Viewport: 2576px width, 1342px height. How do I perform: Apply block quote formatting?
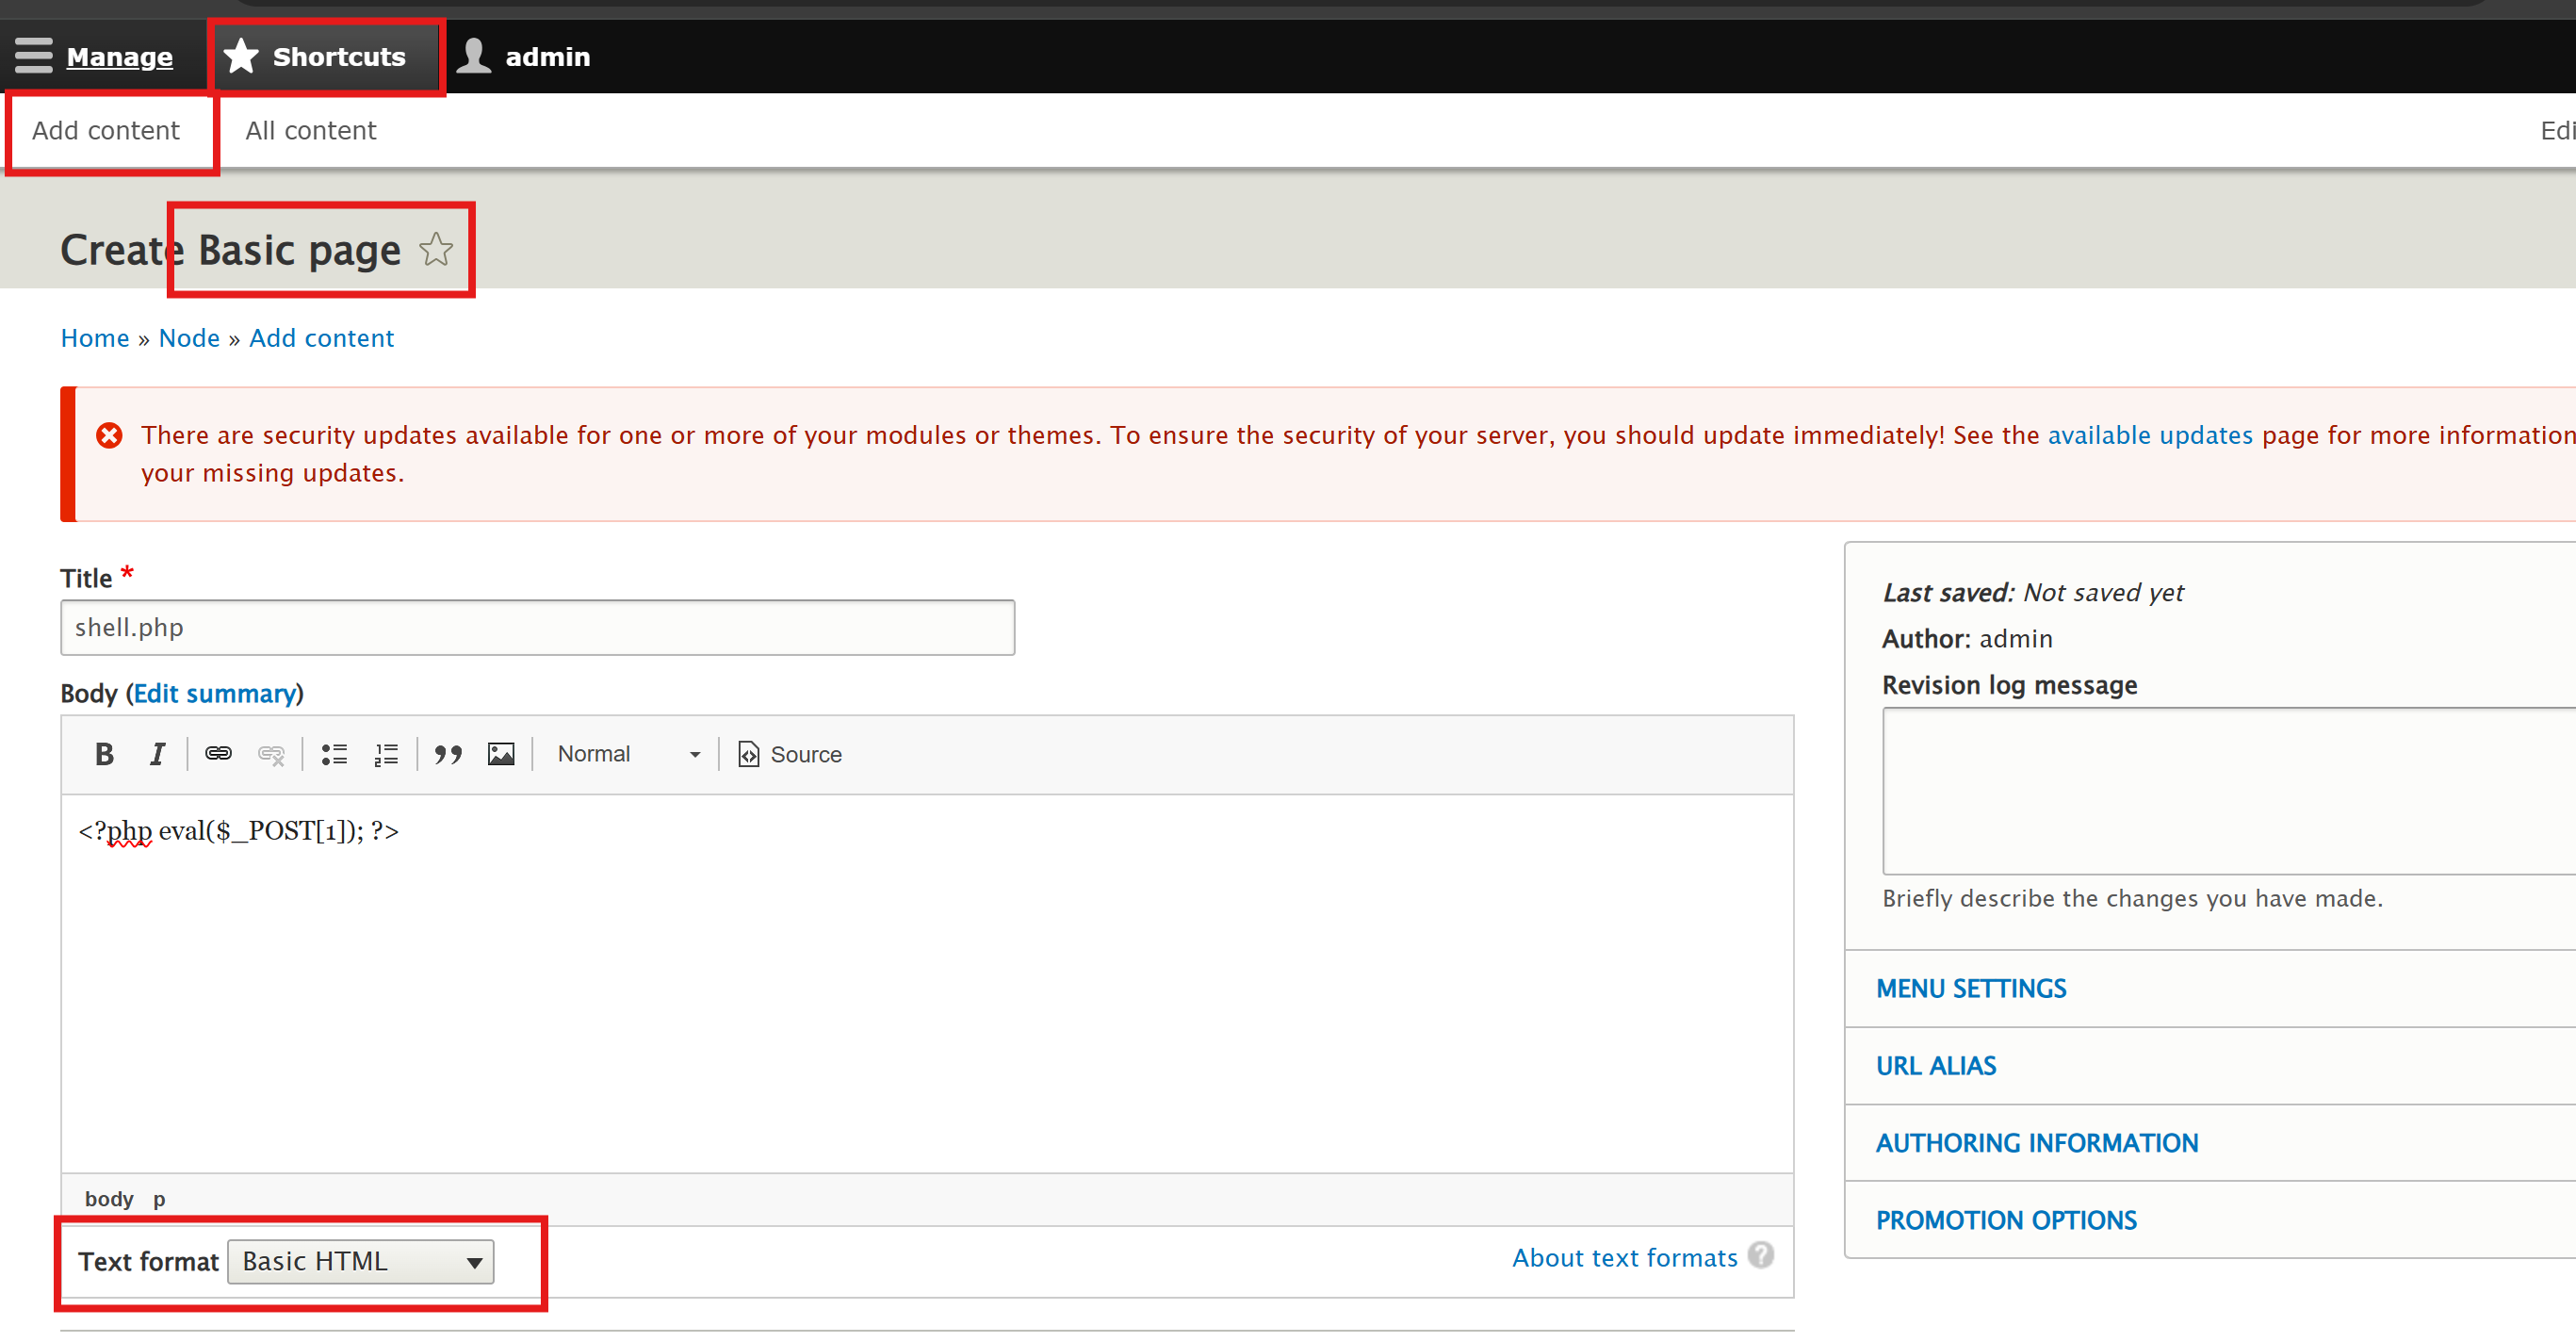coord(448,754)
